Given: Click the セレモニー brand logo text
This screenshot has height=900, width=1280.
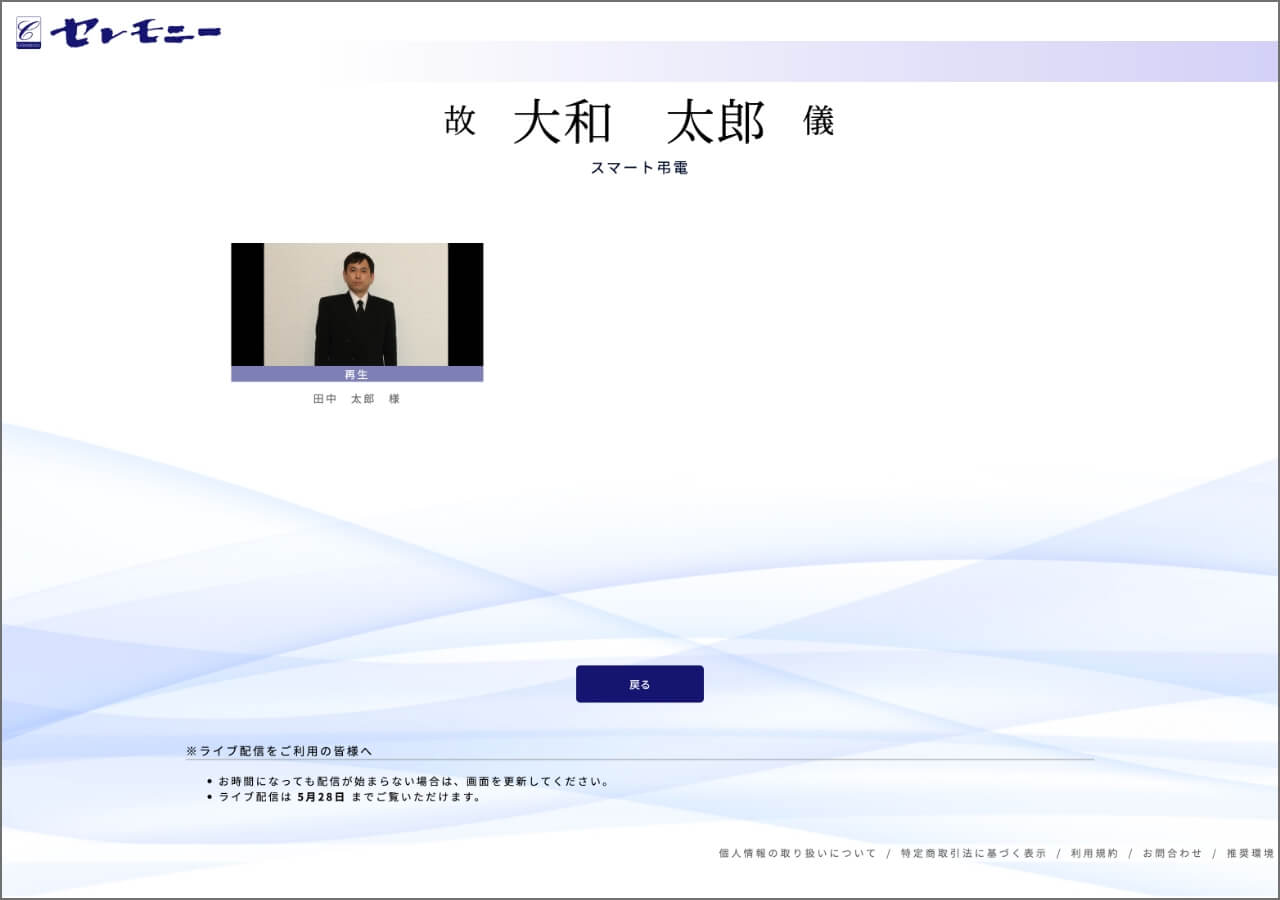Looking at the screenshot, I should [135, 33].
